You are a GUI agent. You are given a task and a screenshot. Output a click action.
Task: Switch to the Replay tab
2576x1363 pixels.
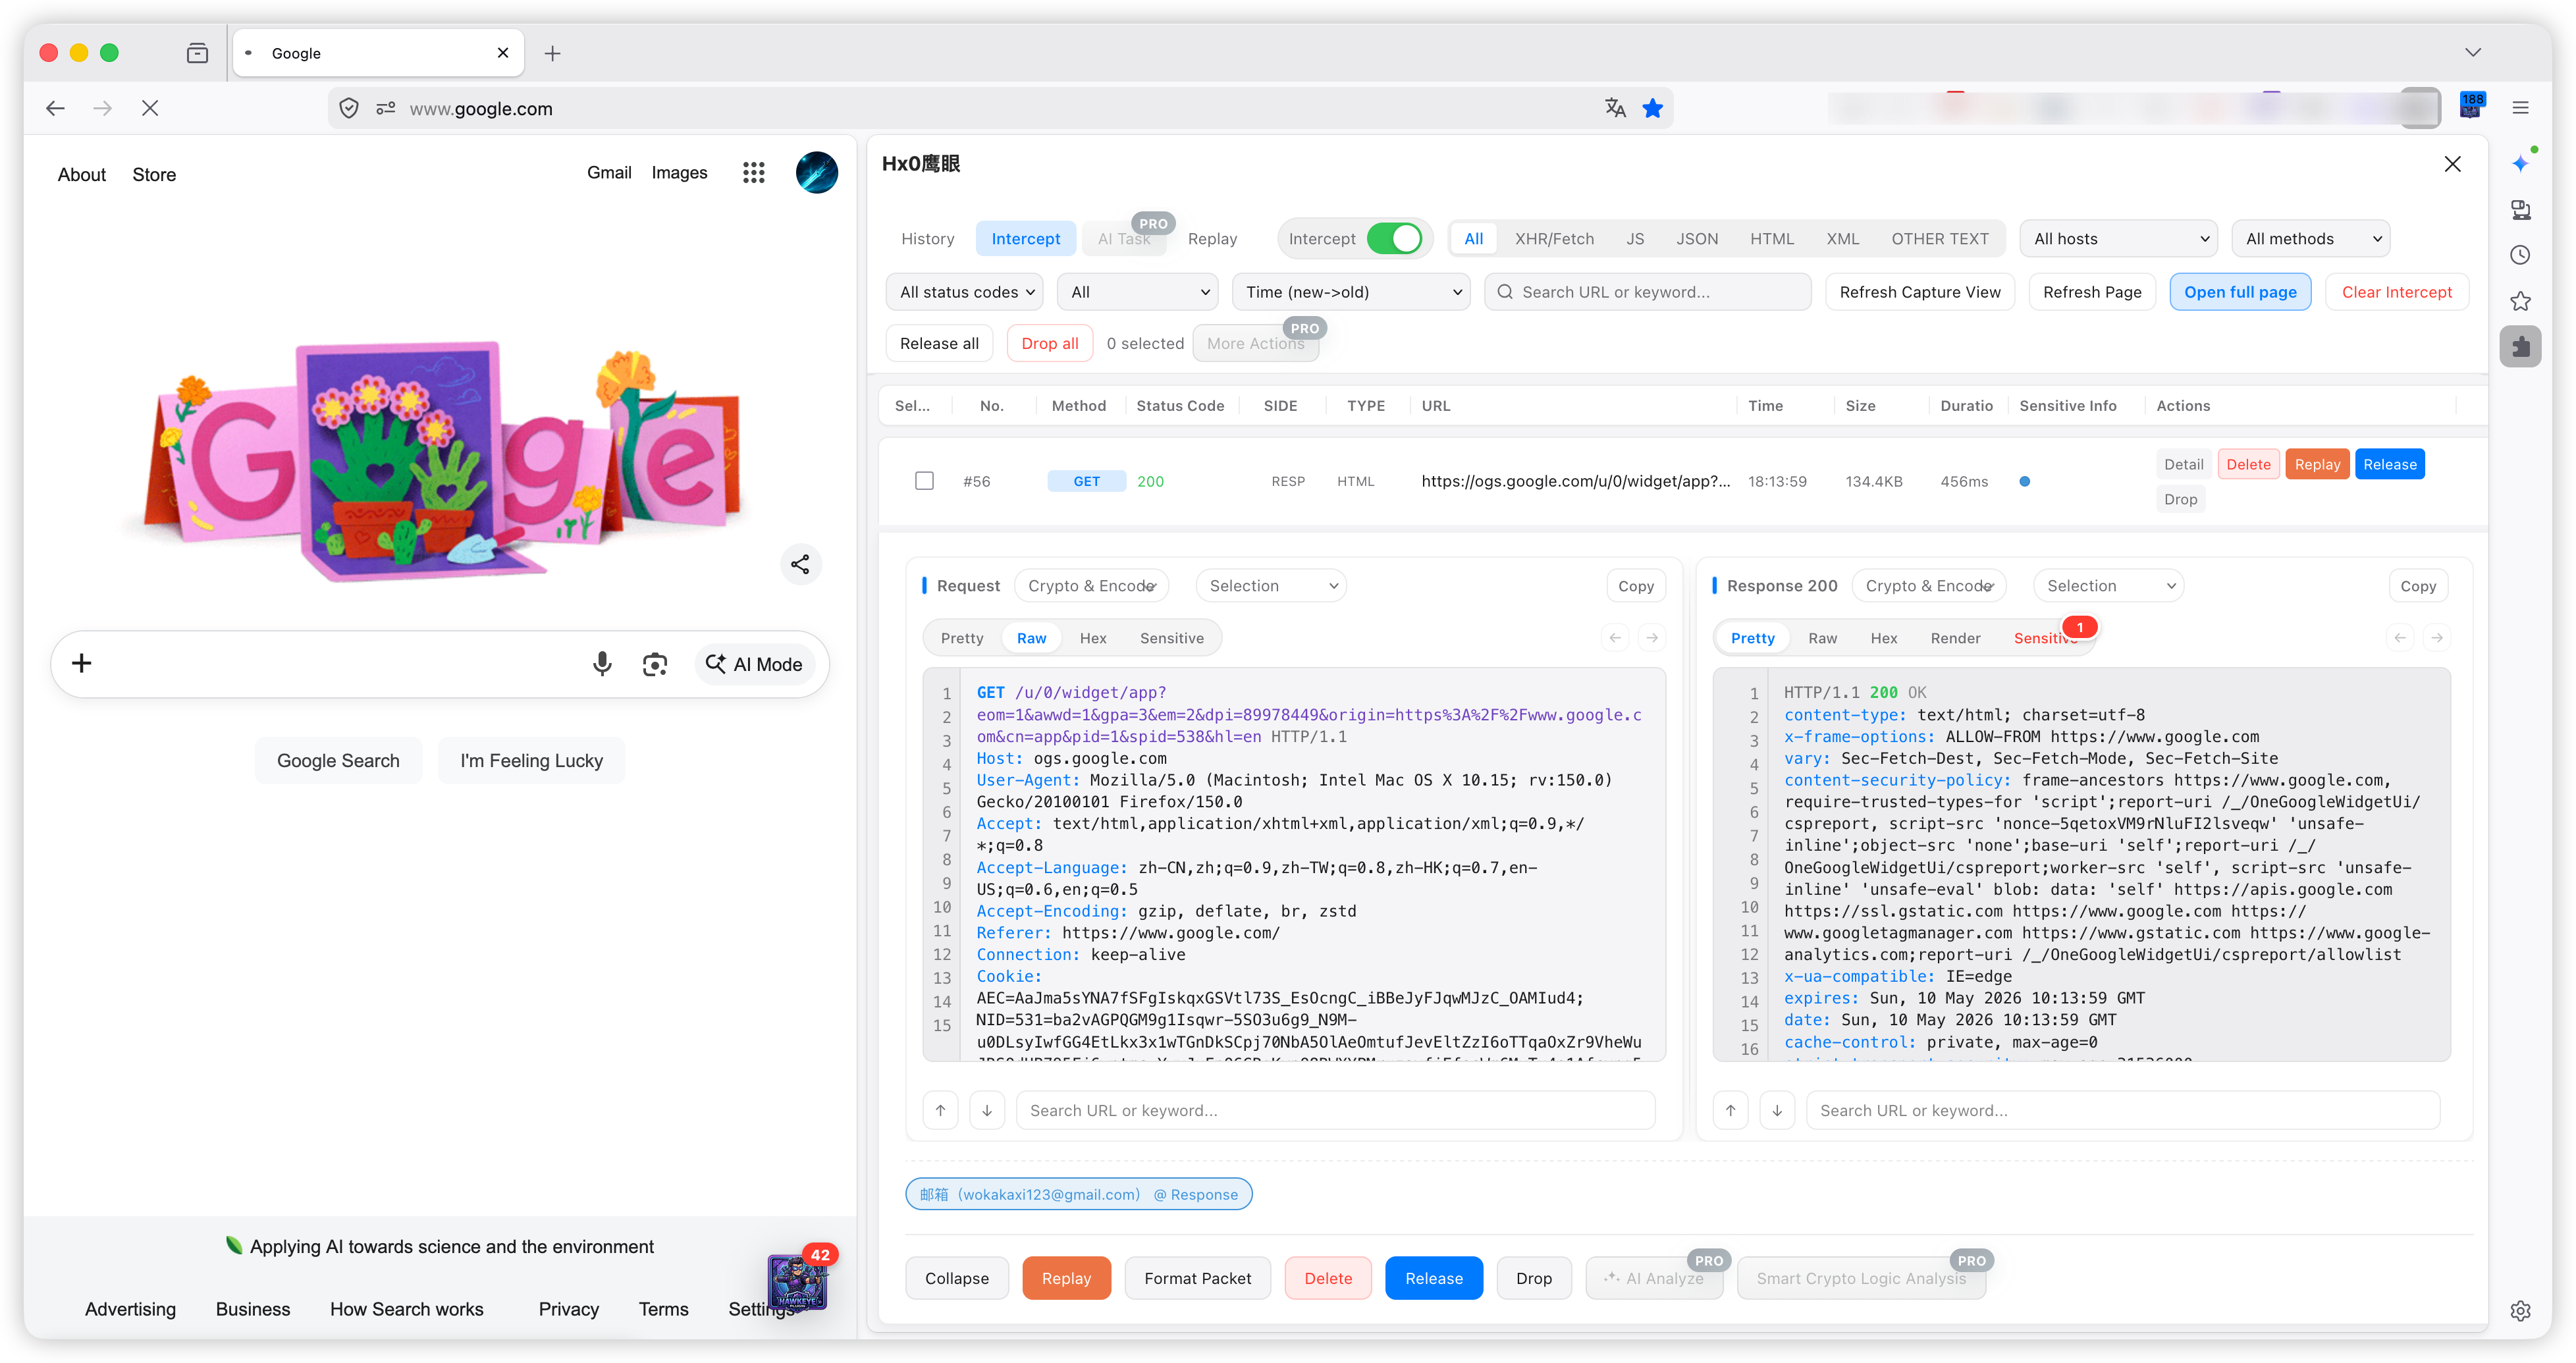click(1212, 239)
